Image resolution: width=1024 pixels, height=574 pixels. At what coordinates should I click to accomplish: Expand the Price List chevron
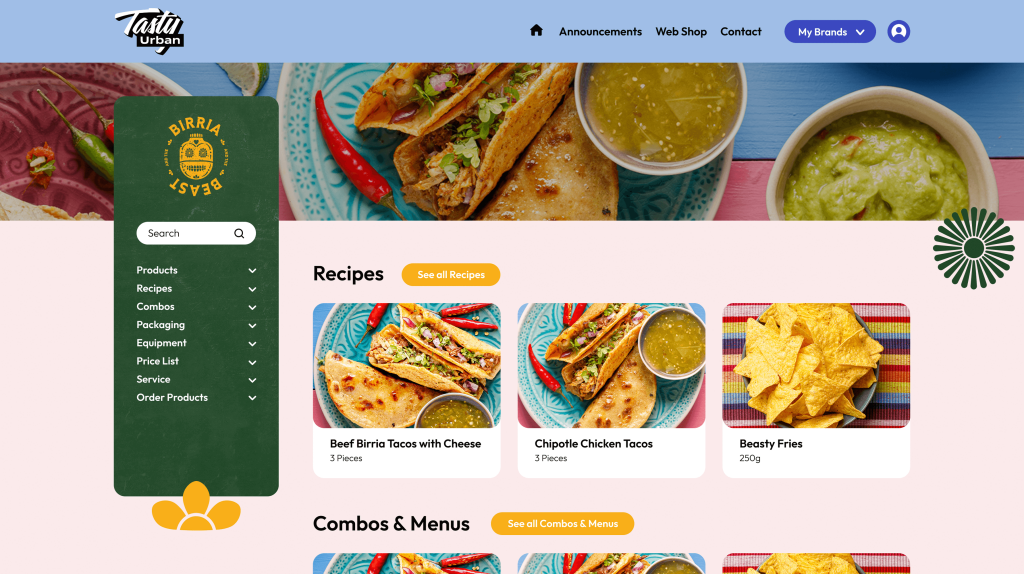click(x=252, y=362)
